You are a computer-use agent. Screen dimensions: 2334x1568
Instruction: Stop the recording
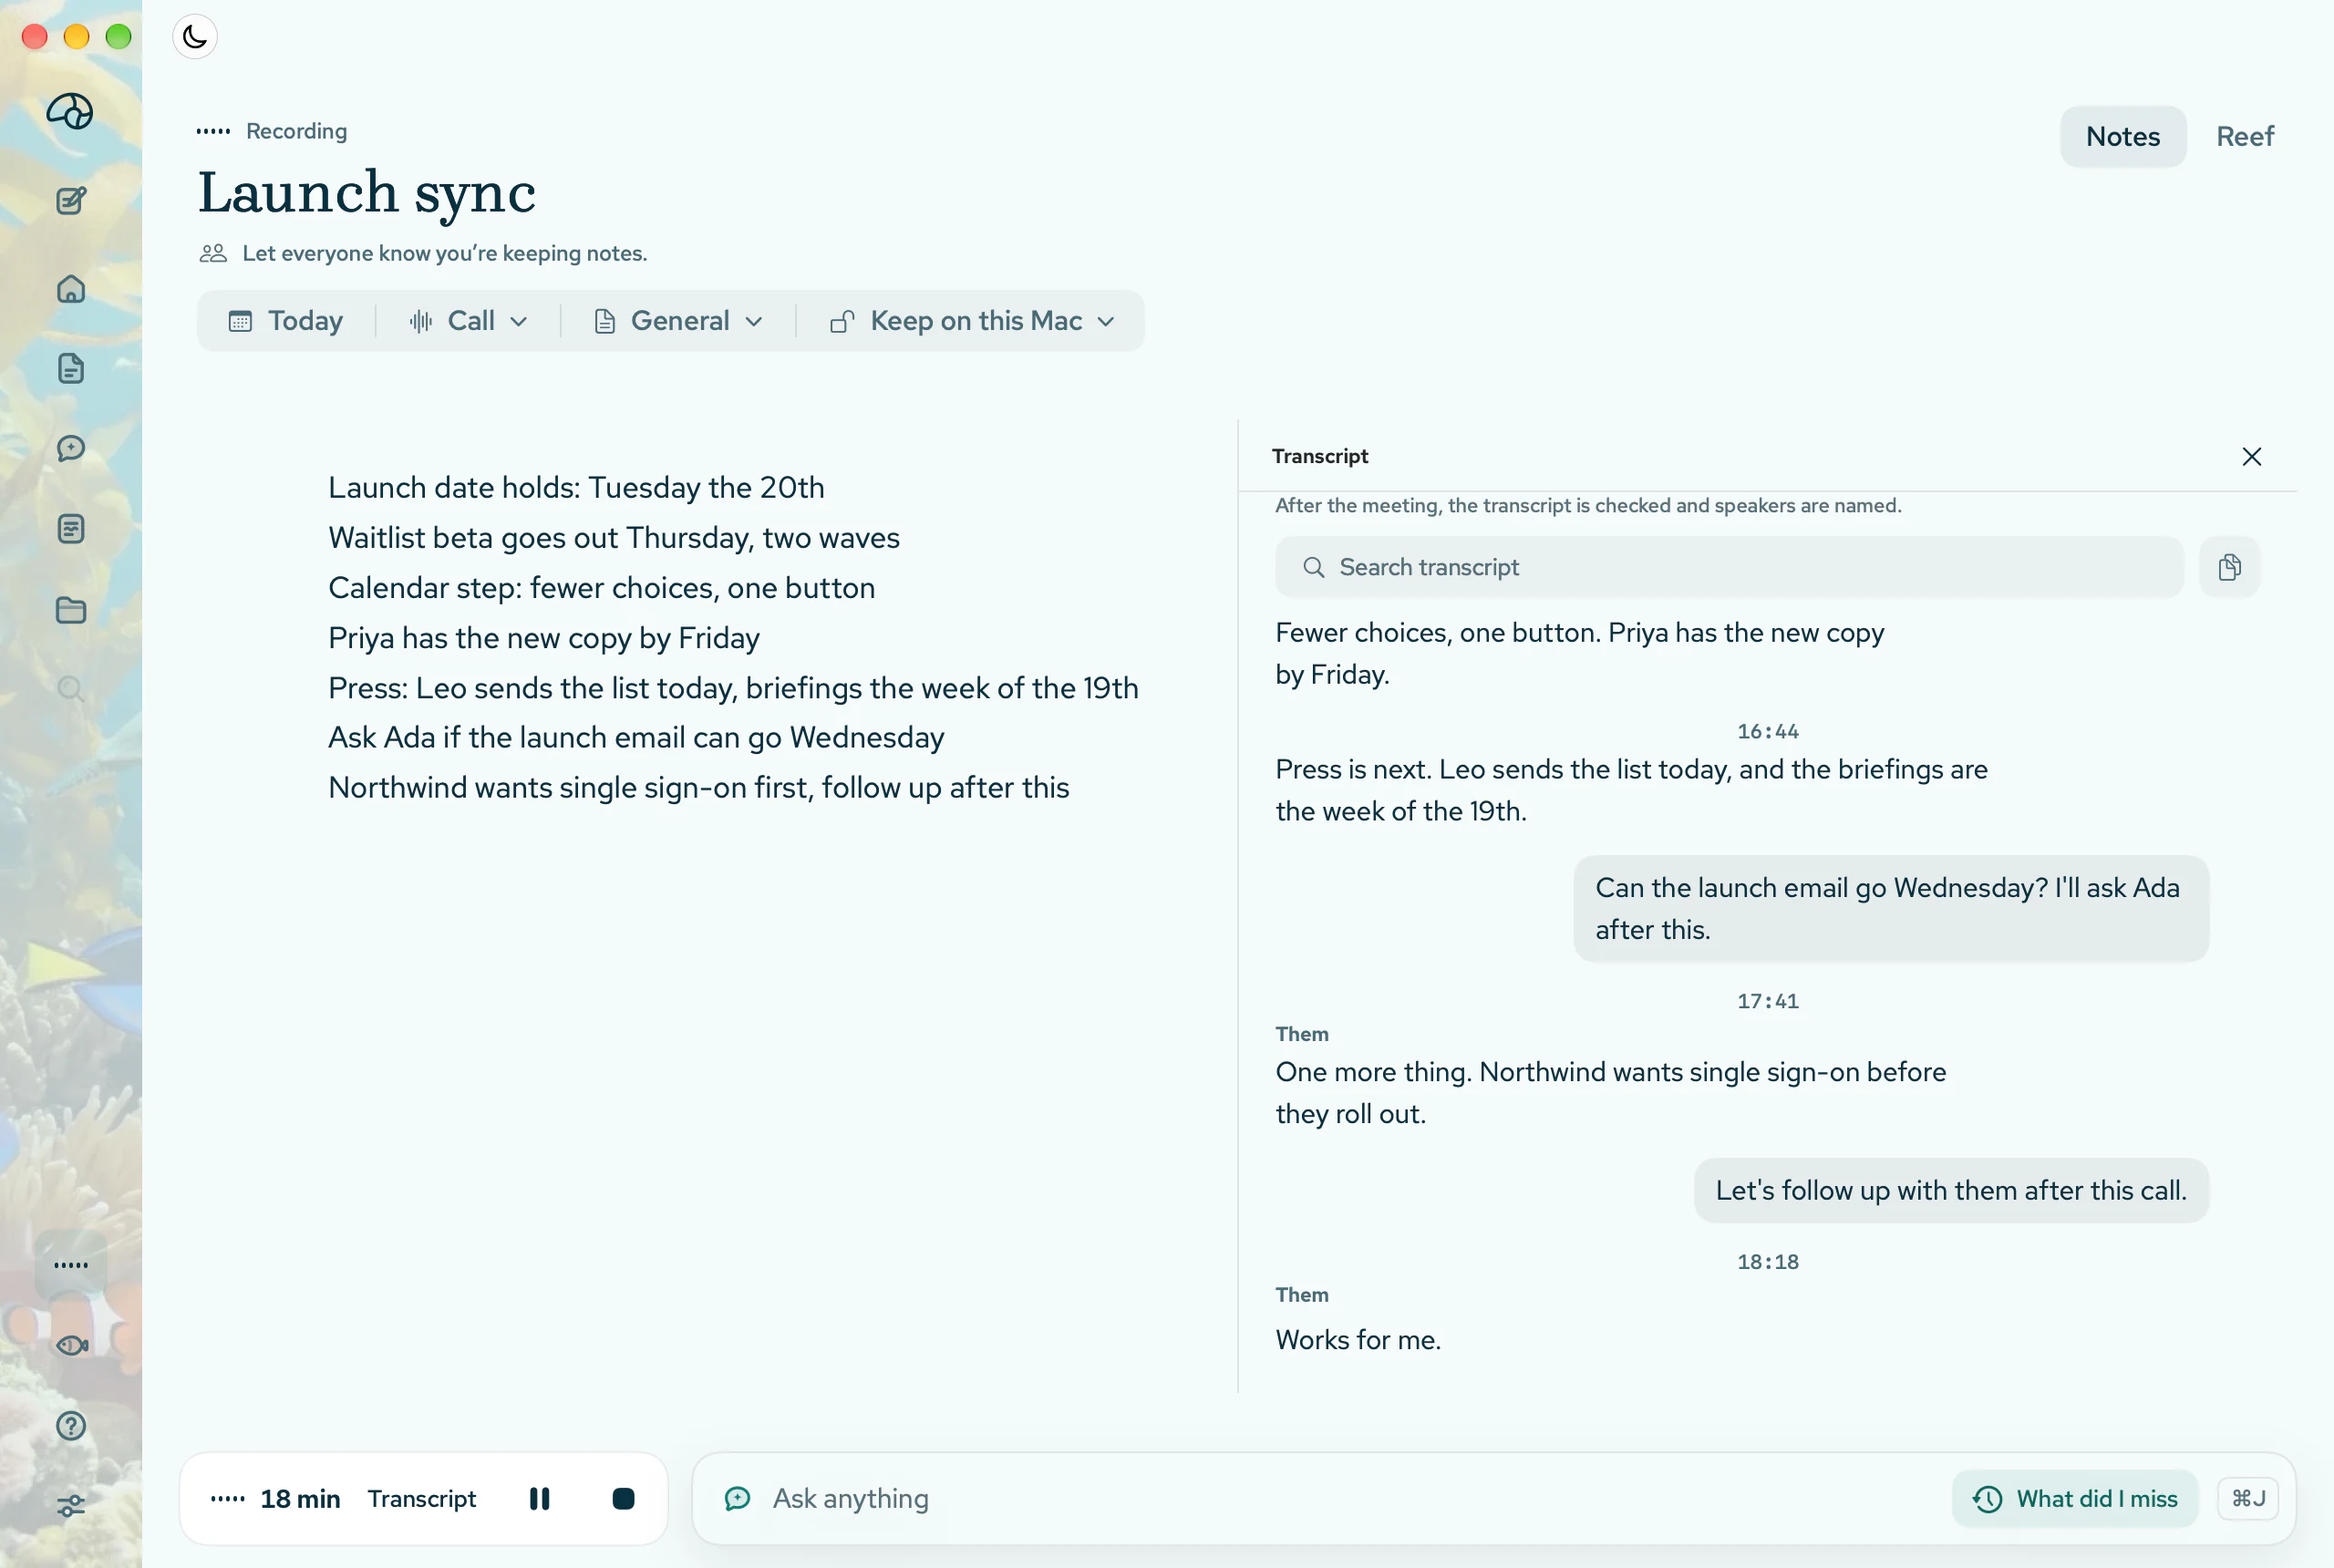click(x=623, y=1498)
